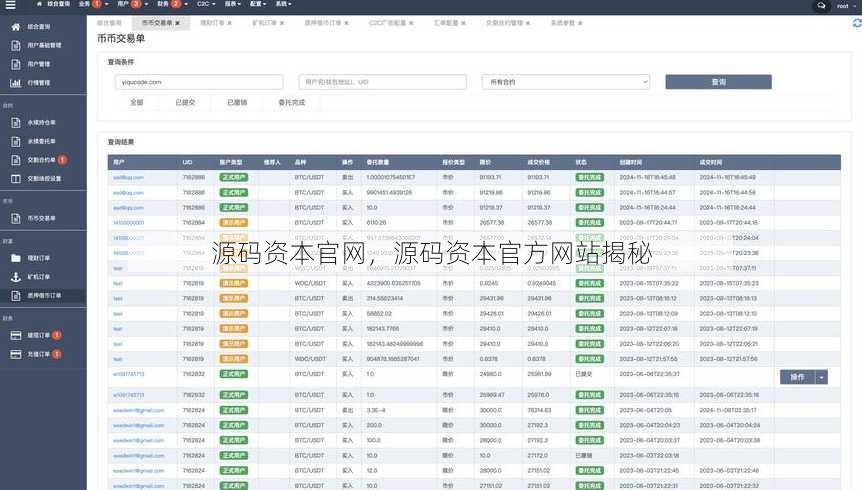Focus the yiqucode.com query input field
This screenshot has width=862, height=490.
[x=199, y=82]
